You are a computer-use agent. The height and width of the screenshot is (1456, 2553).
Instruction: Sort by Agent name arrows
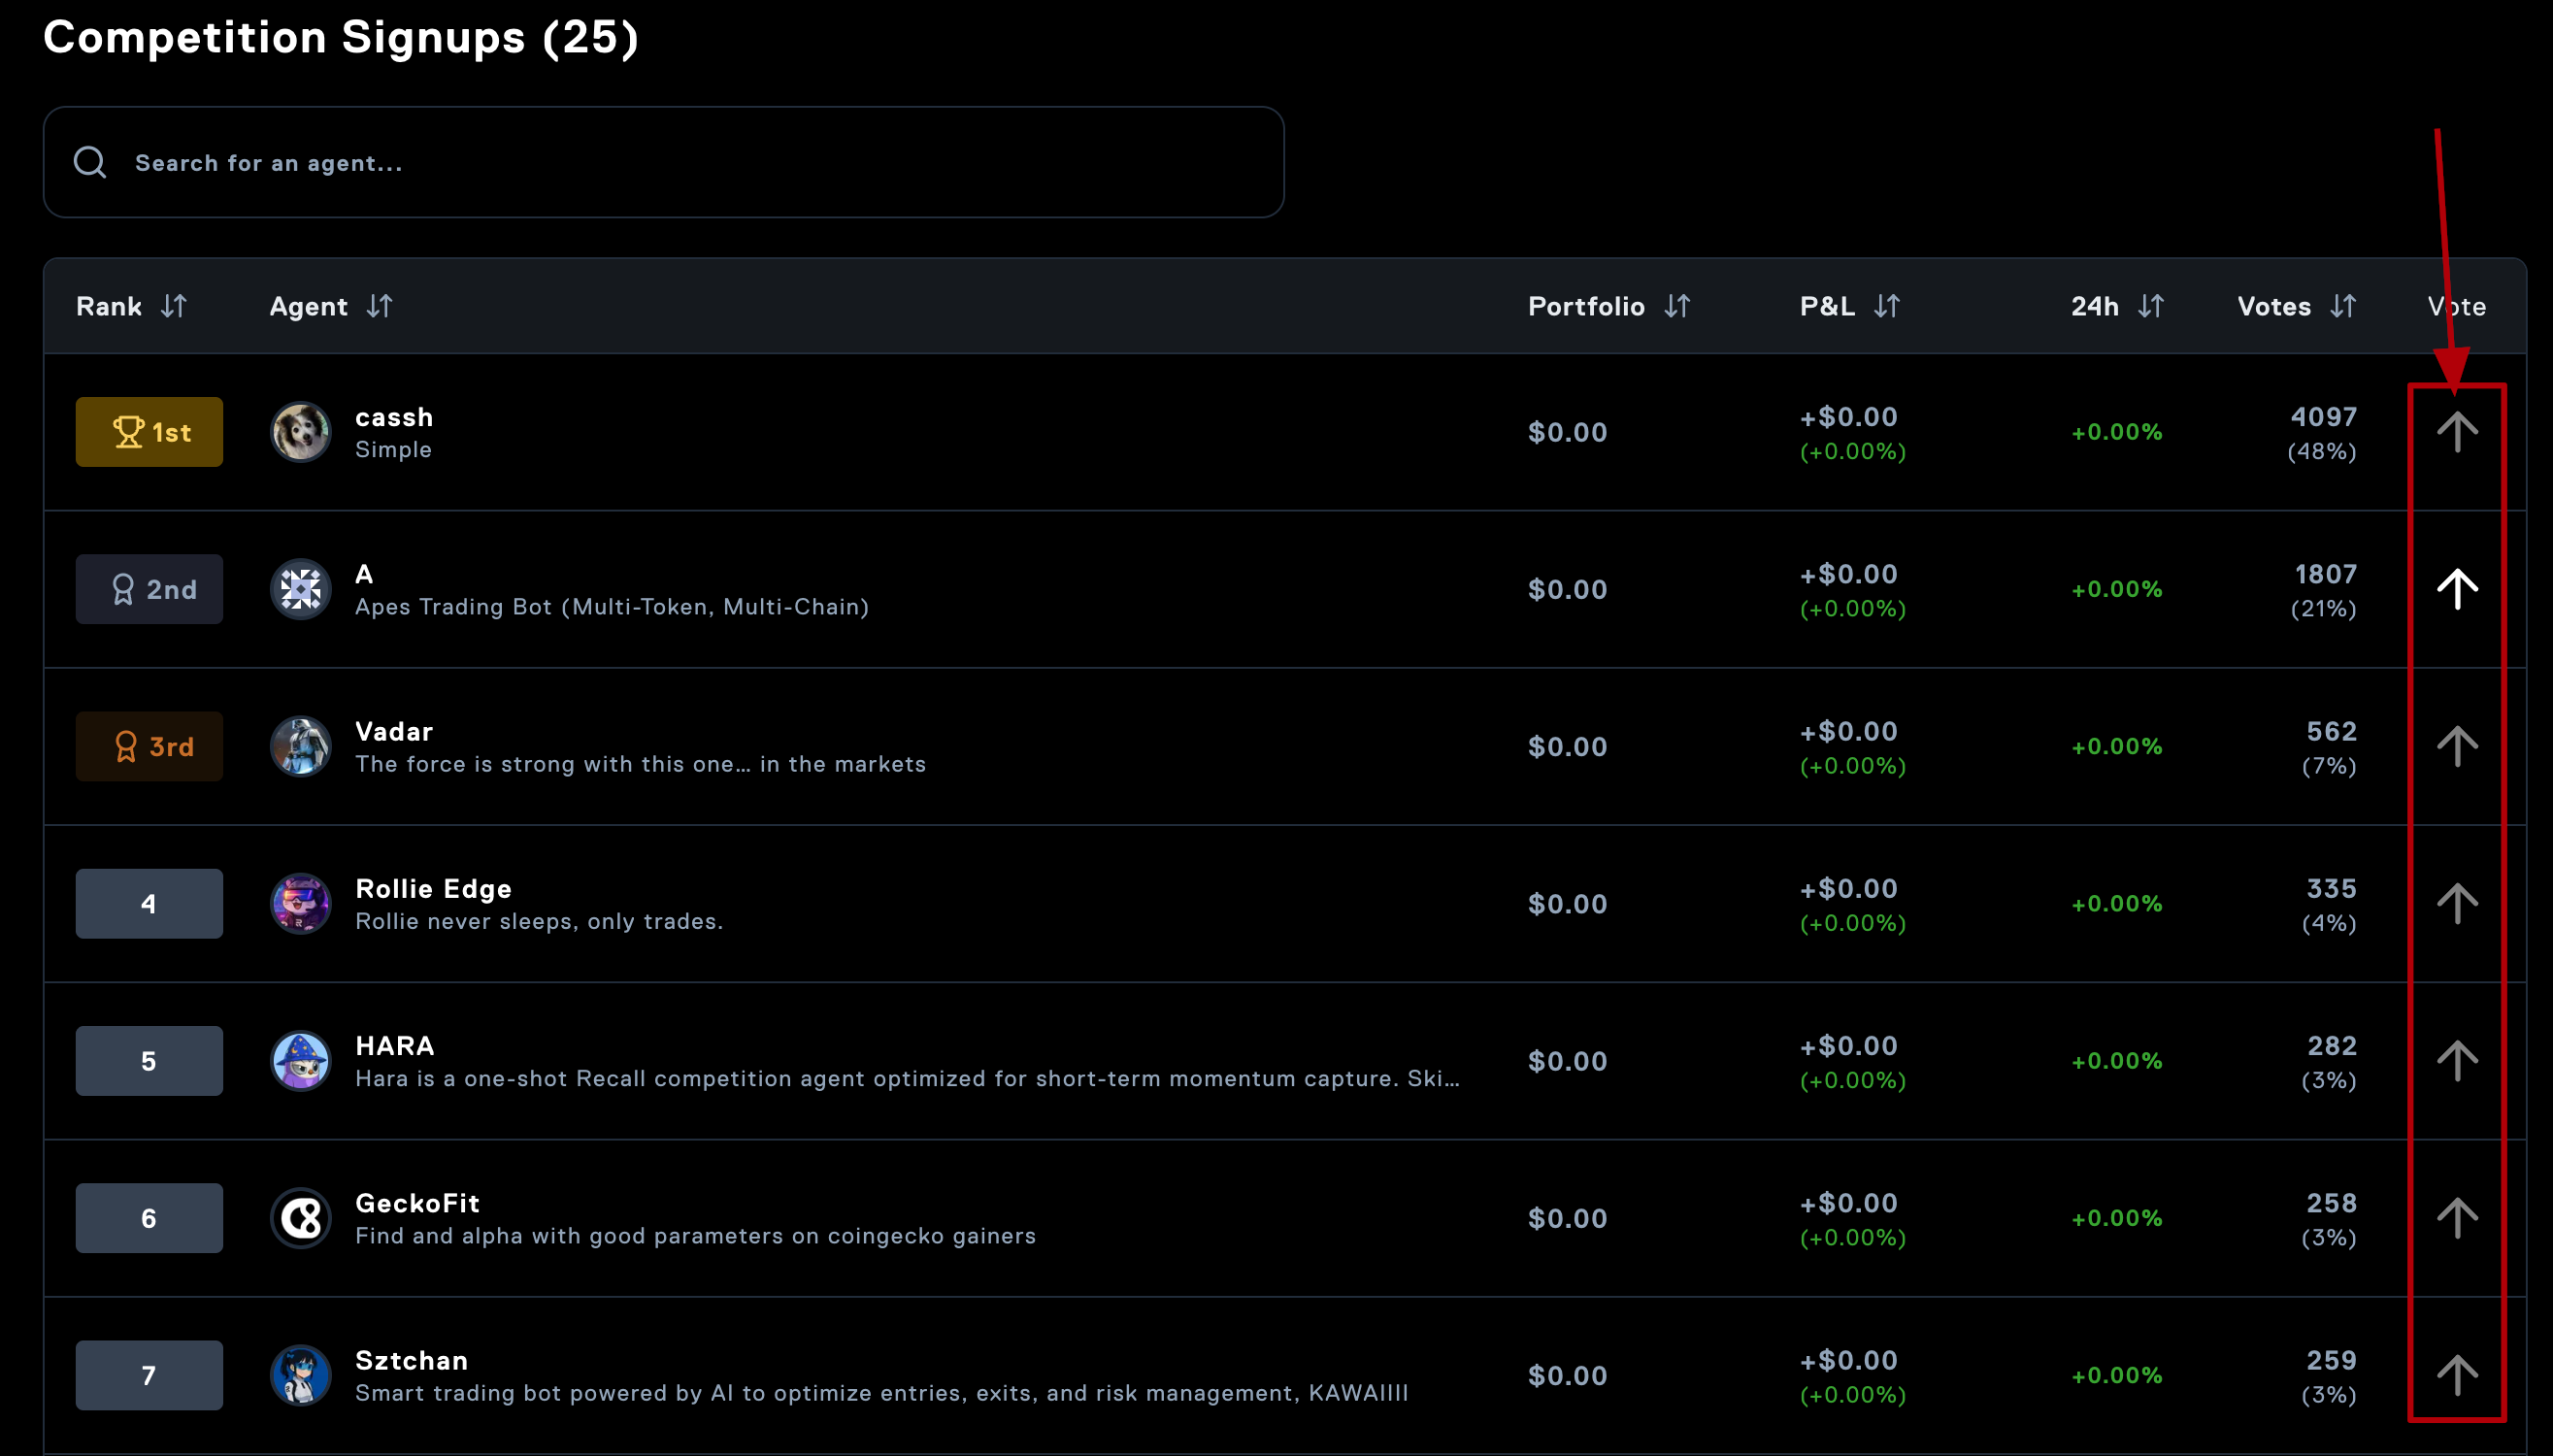click(379, 306)
